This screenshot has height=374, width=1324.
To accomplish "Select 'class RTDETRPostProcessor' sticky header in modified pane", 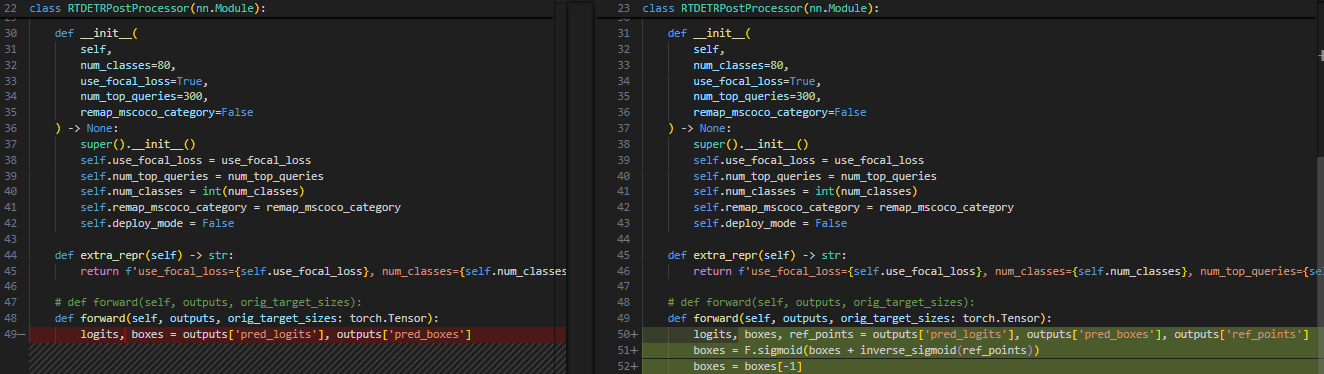I will click(x=761, y=8).
